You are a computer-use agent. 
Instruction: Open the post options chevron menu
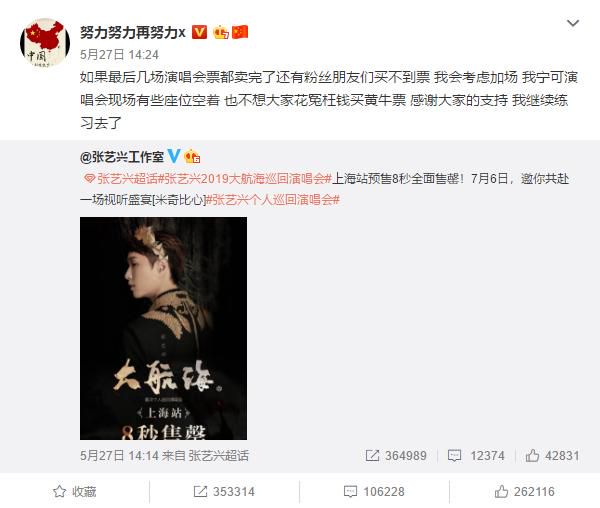[572, 23]
